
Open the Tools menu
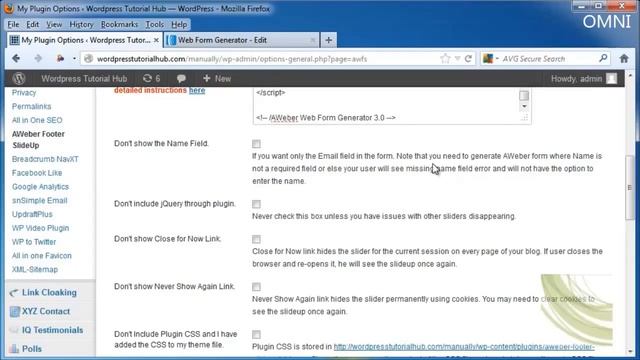click(154, 24)
